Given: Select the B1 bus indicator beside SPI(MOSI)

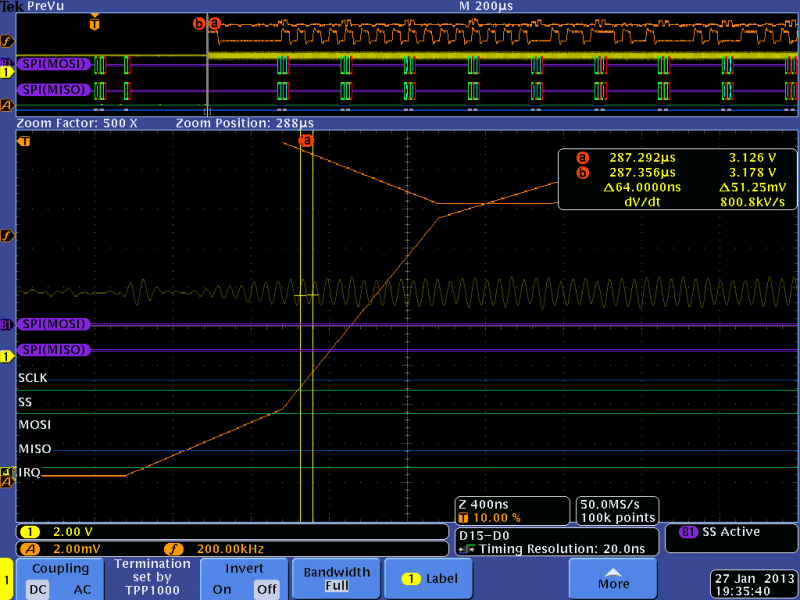Looking at the screenshot, I should pos(7,324).
